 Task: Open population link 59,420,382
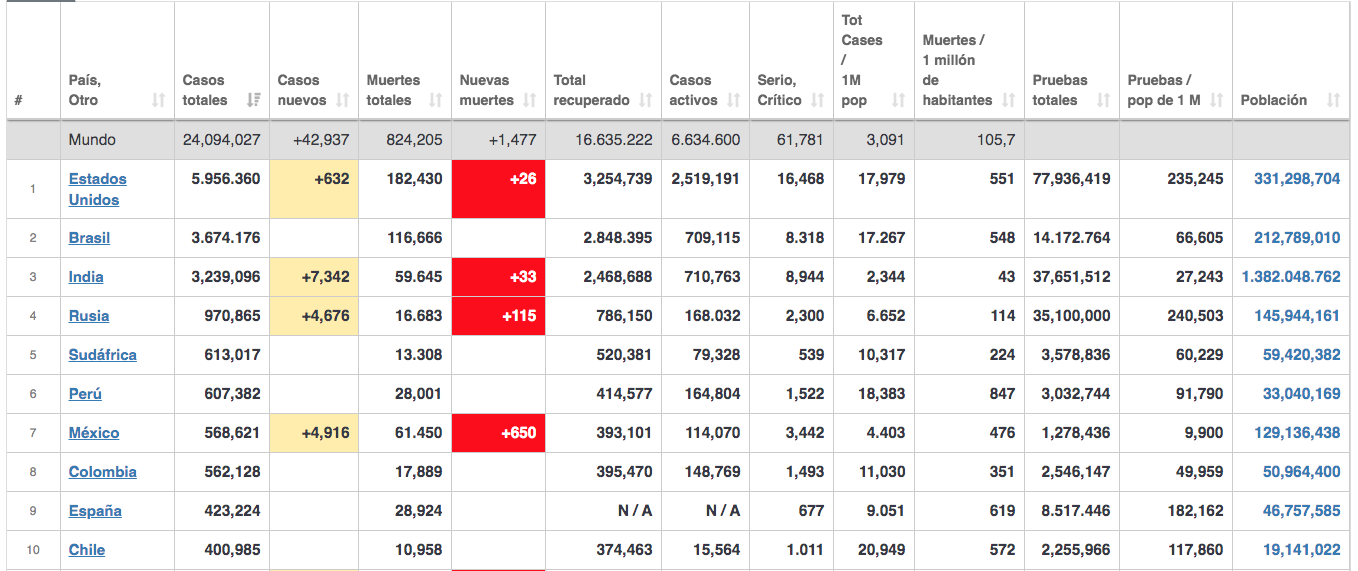[x=1301, y=355]
